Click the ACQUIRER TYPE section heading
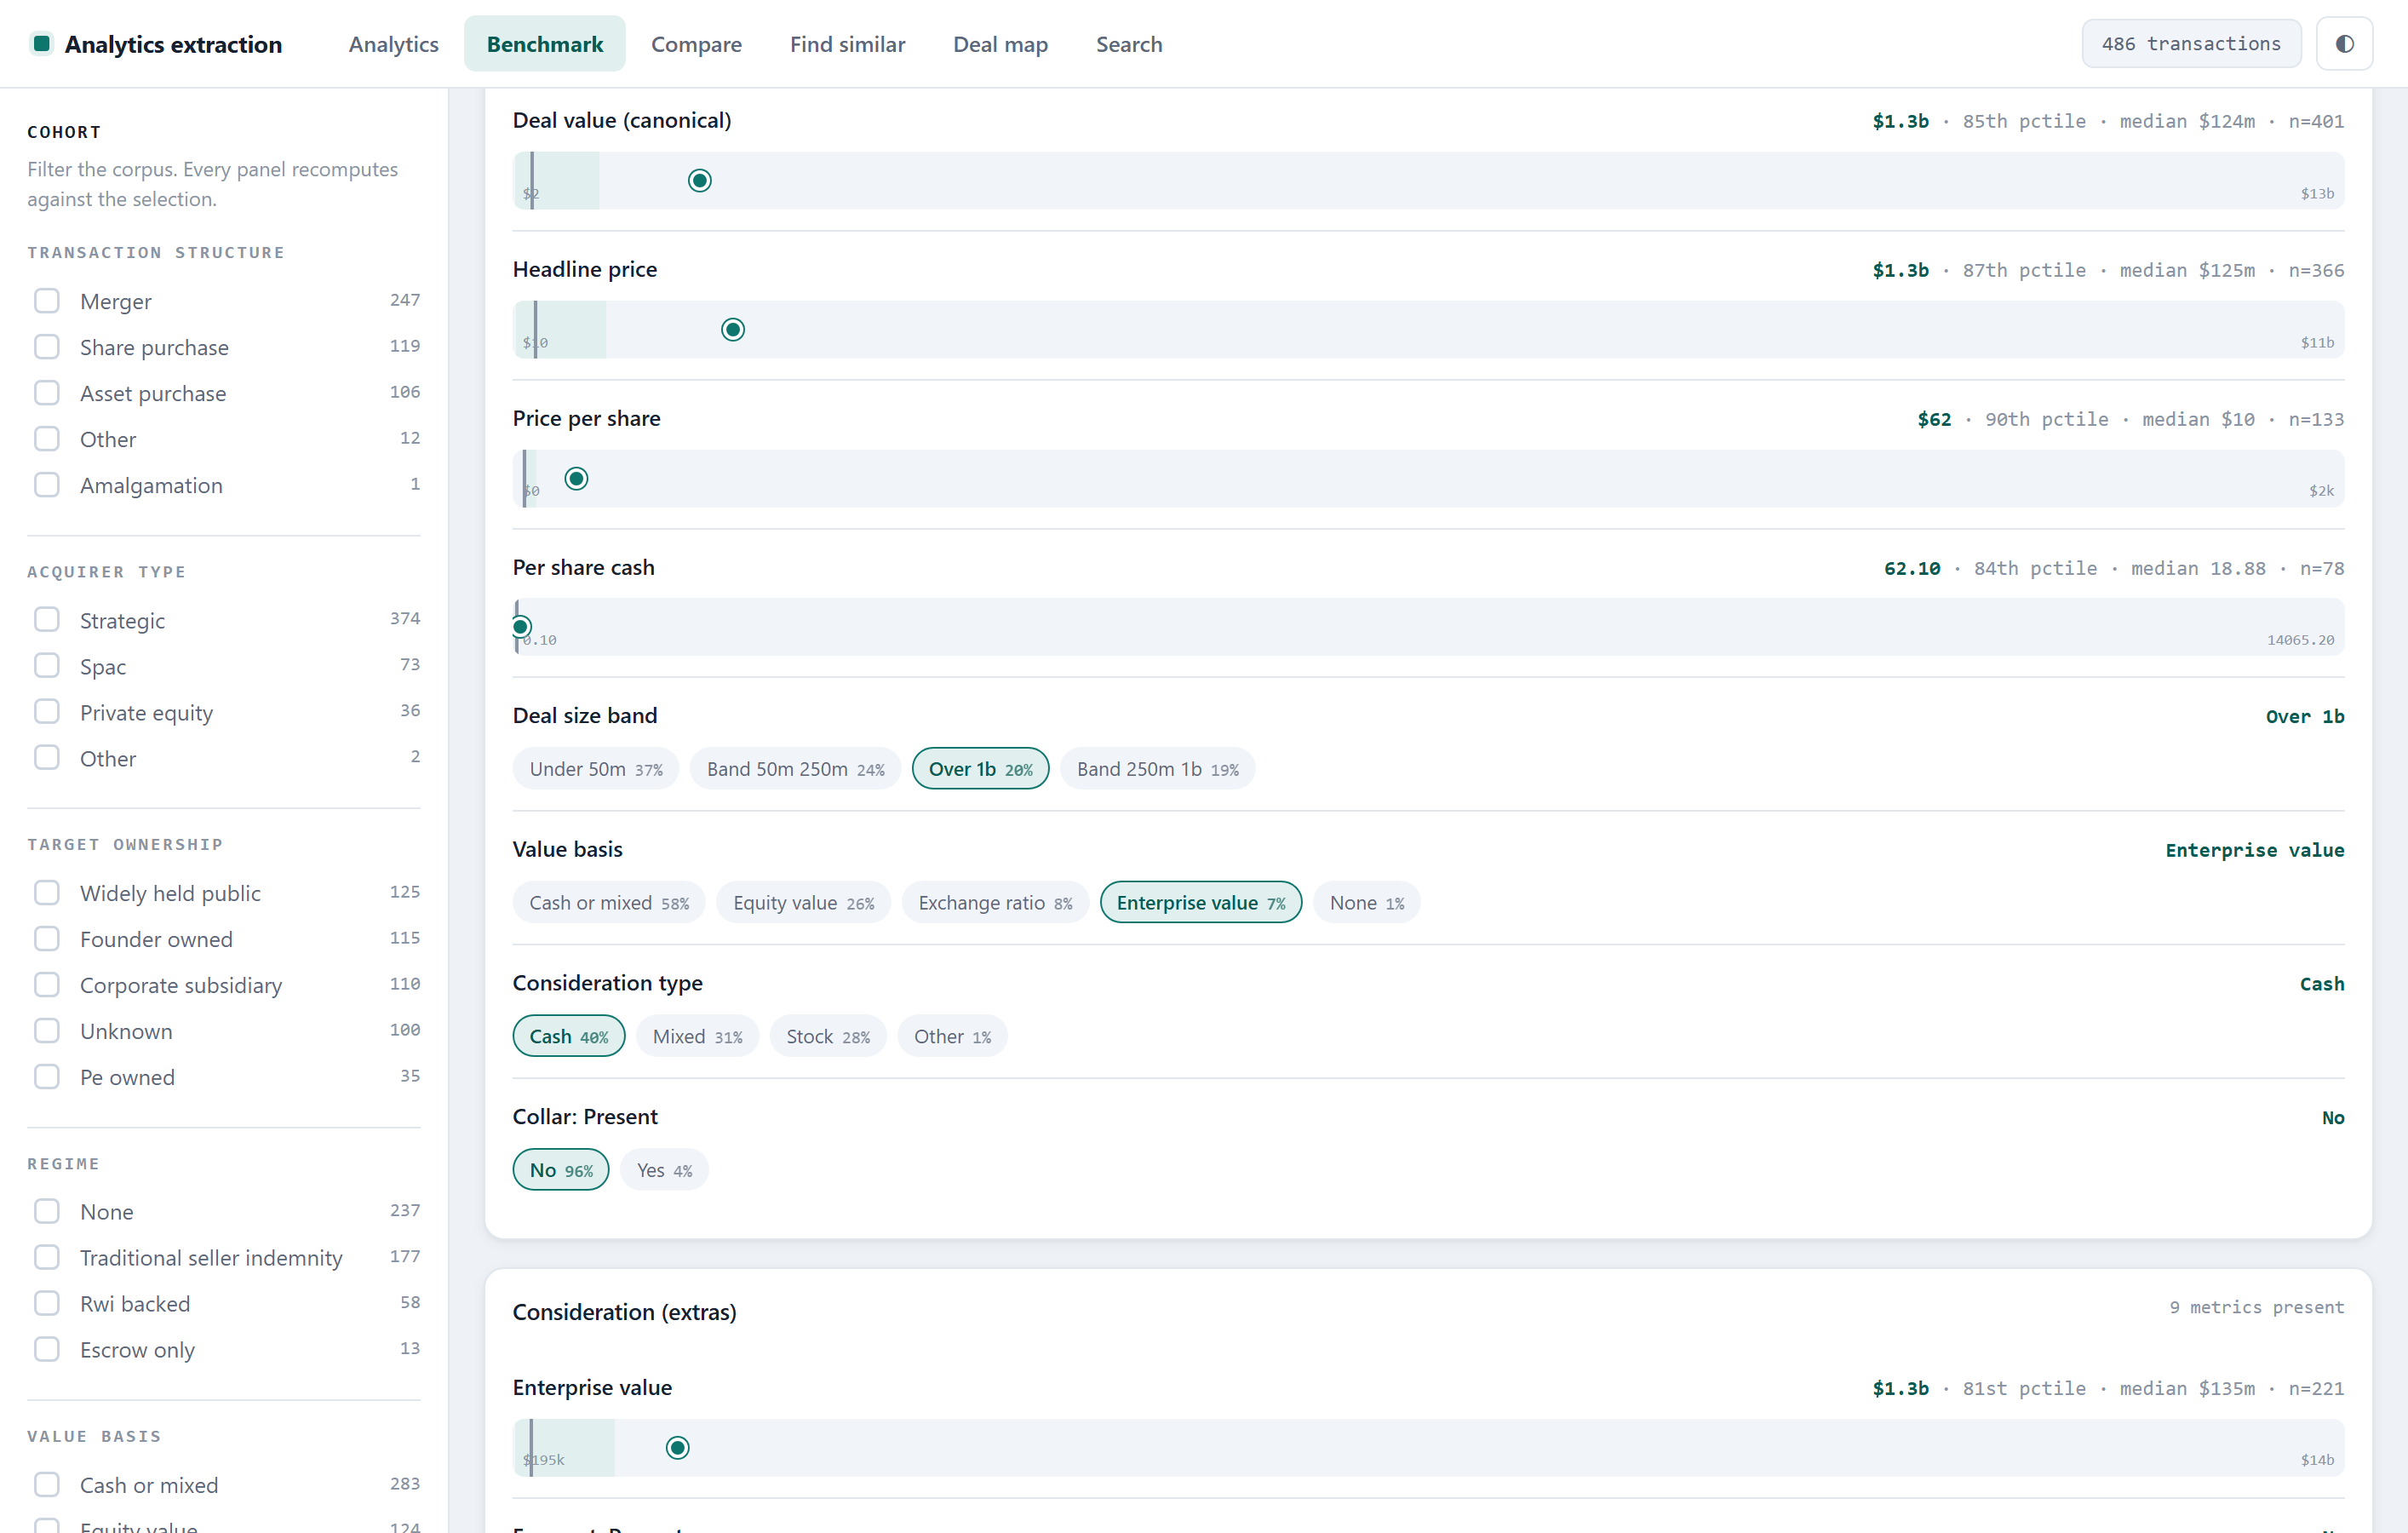Screen dimensions: 2408x1533 tap(107, 572)
